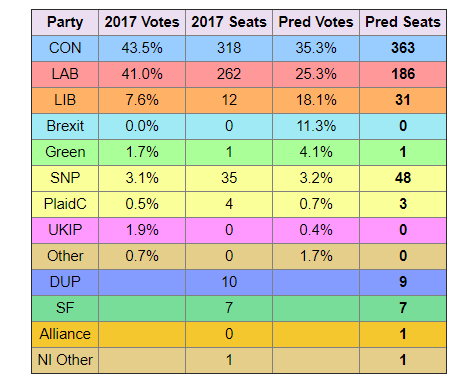Viewport: 460px width, 384px height.
Task: Click the Brexit party row label
Action: click(65, 126)
